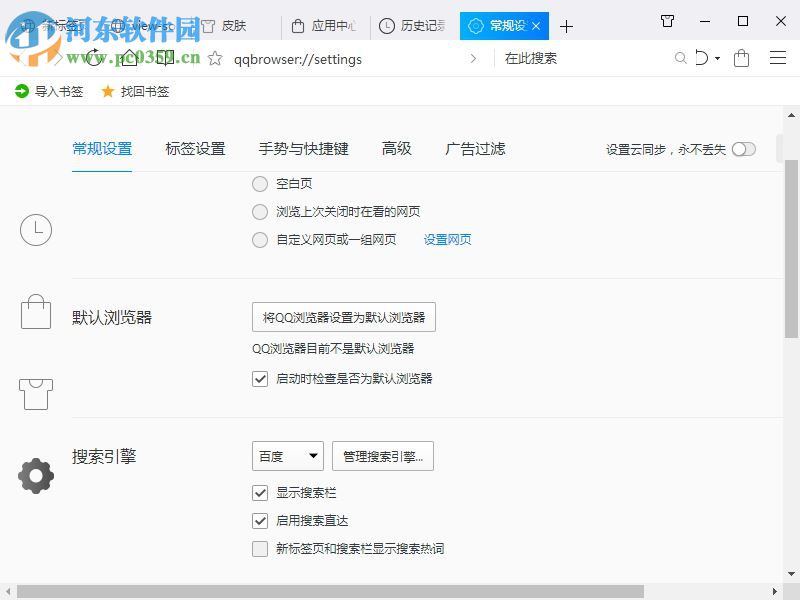
Task: Open the 百度 search engine dropdown
Action: pos(287,455)
